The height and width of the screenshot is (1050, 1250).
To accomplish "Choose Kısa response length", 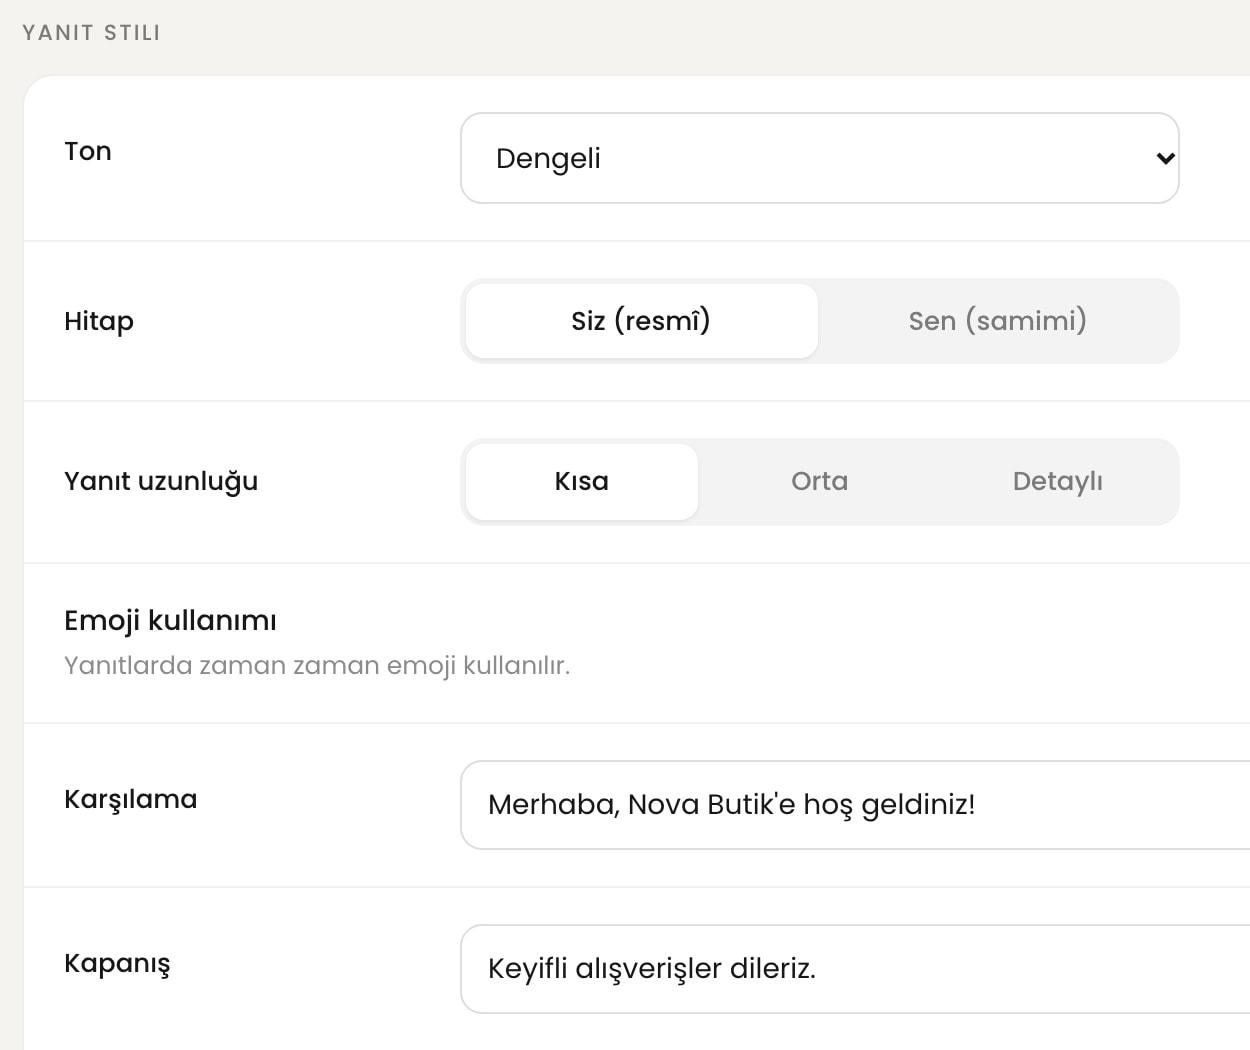I will coord(581,481).
